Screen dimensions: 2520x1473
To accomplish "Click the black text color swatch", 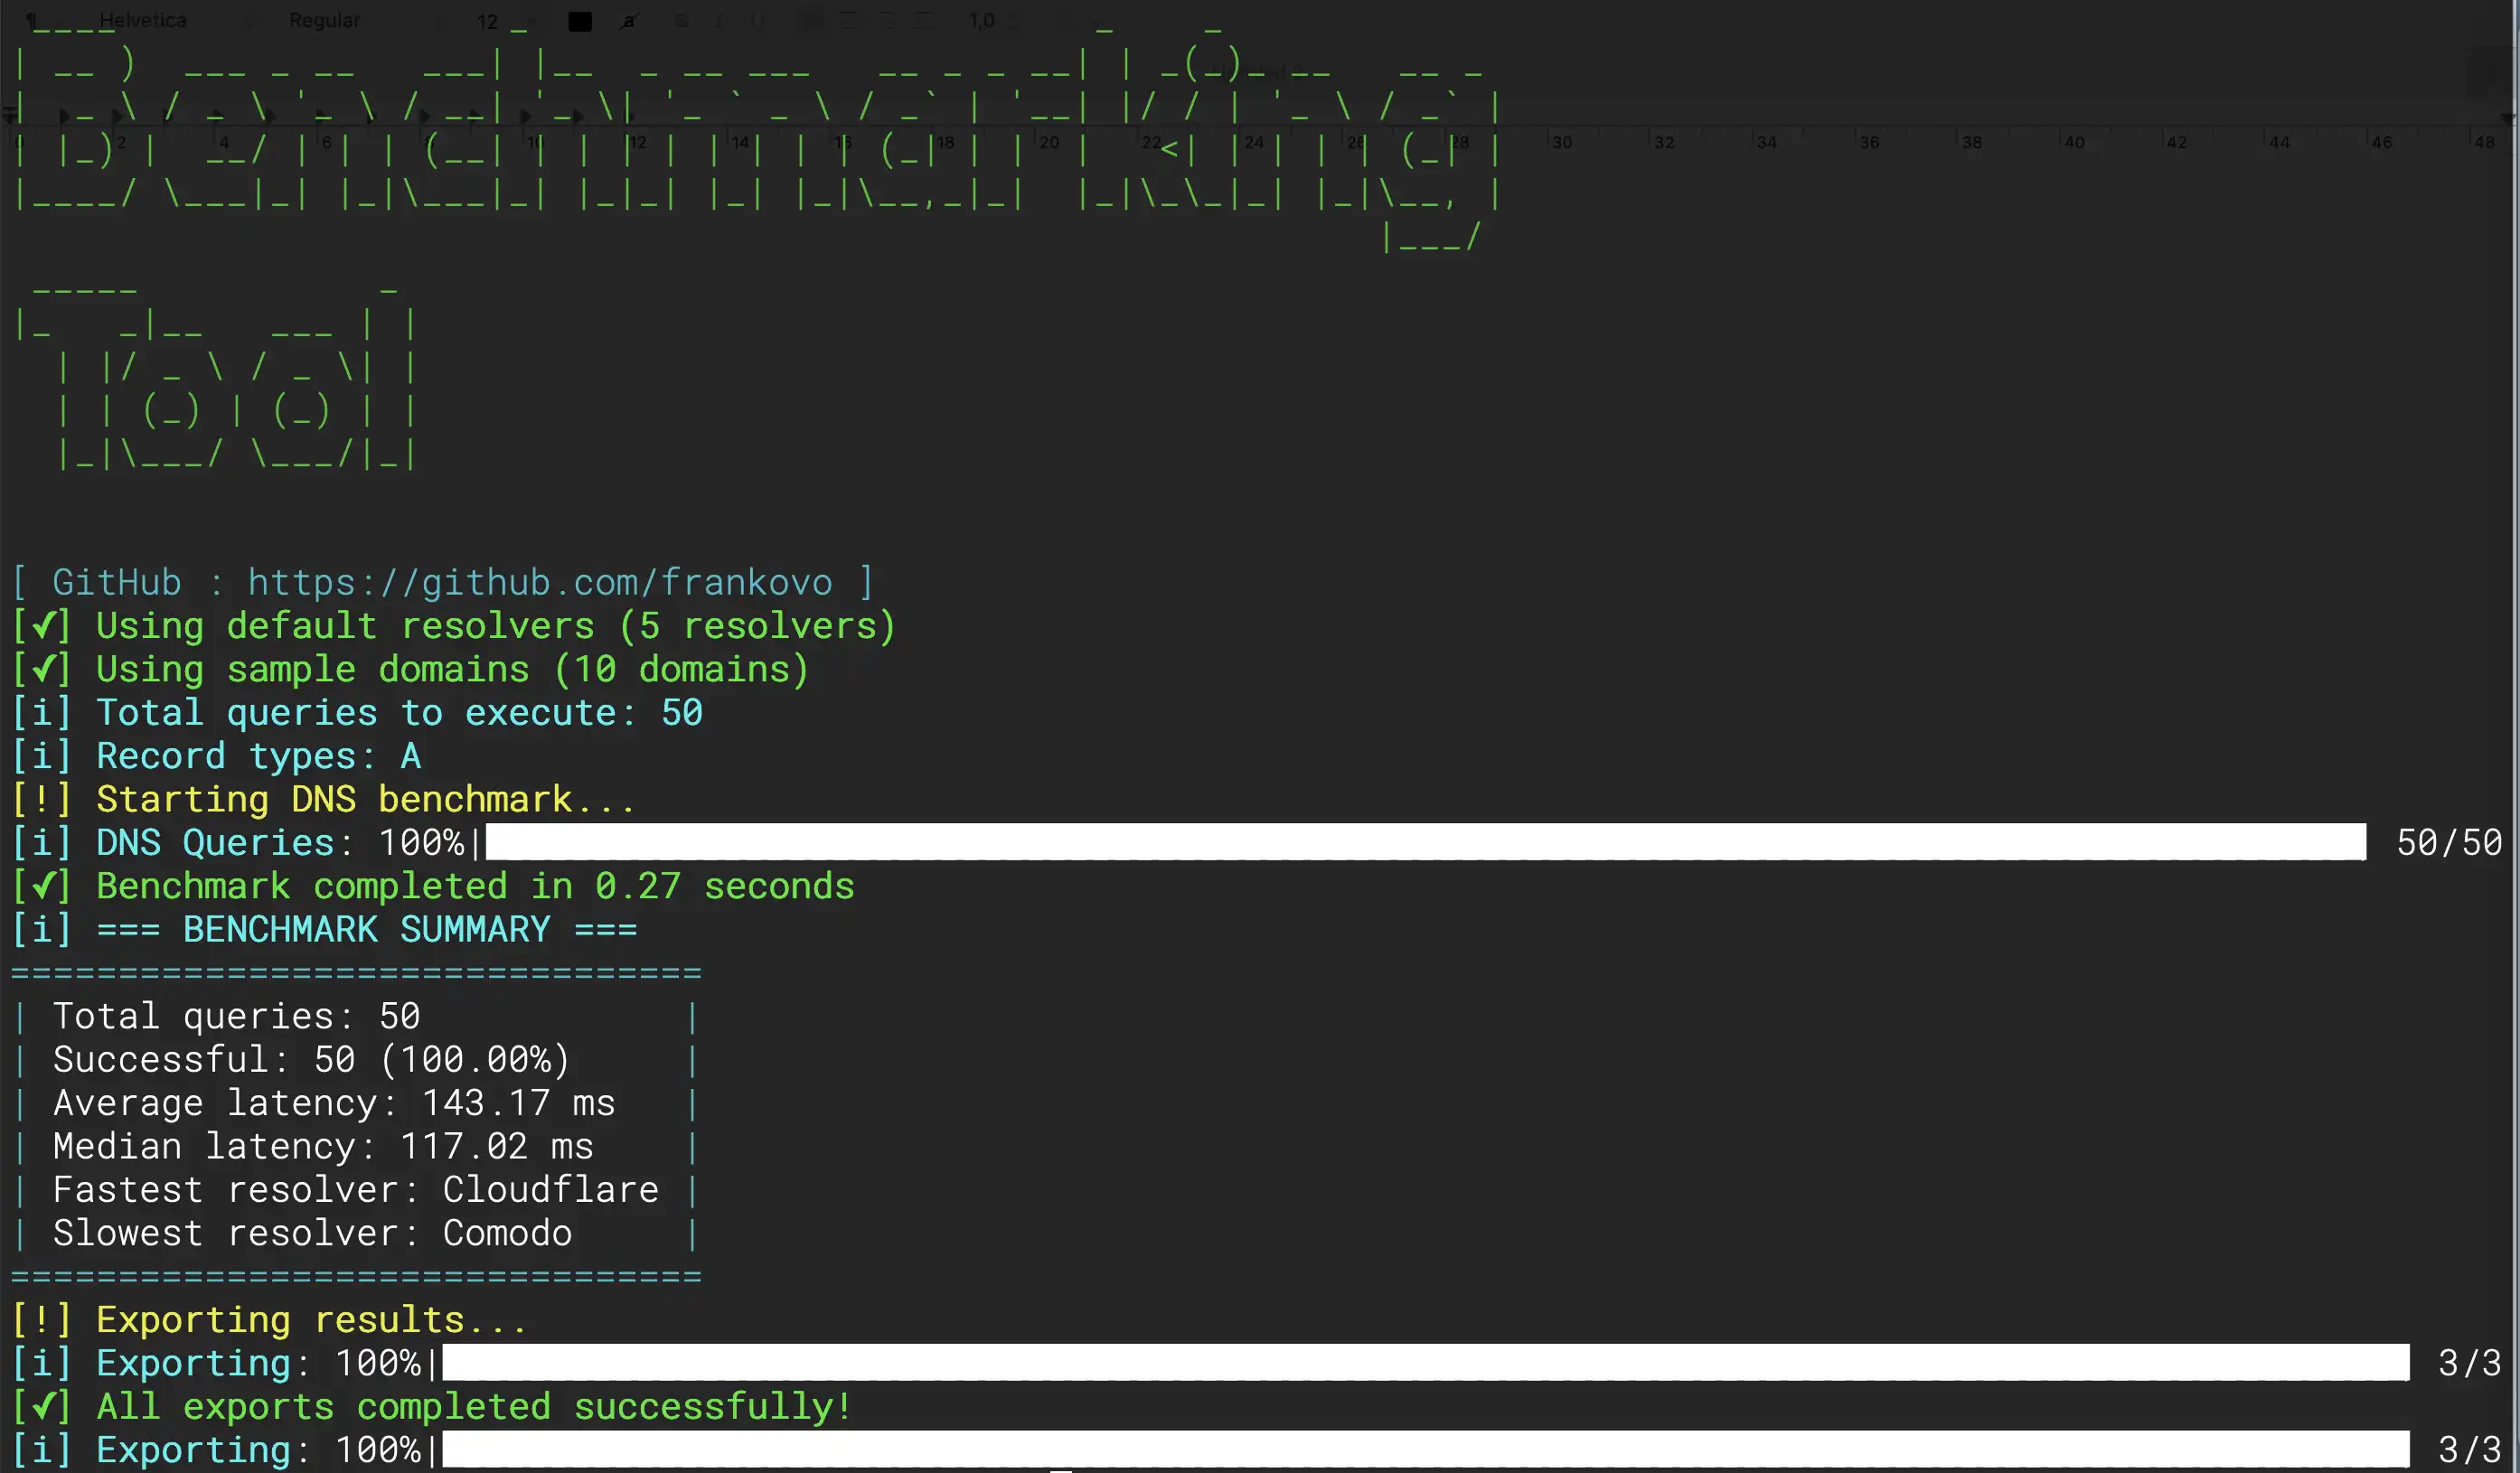I will [x=580, y=21].
